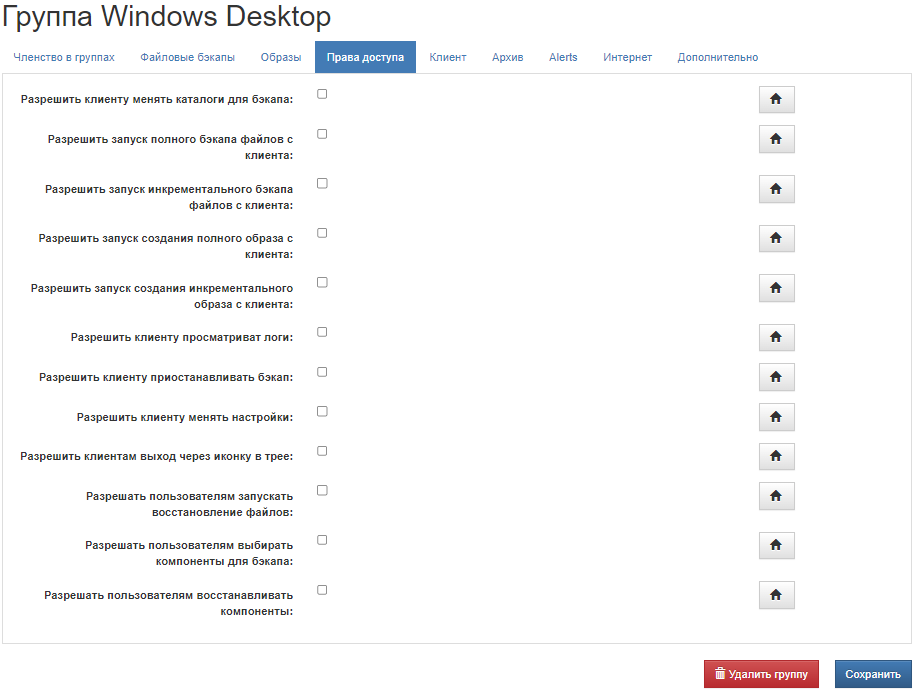Click Сохранить button
The image size is (916, 694).
873,674
